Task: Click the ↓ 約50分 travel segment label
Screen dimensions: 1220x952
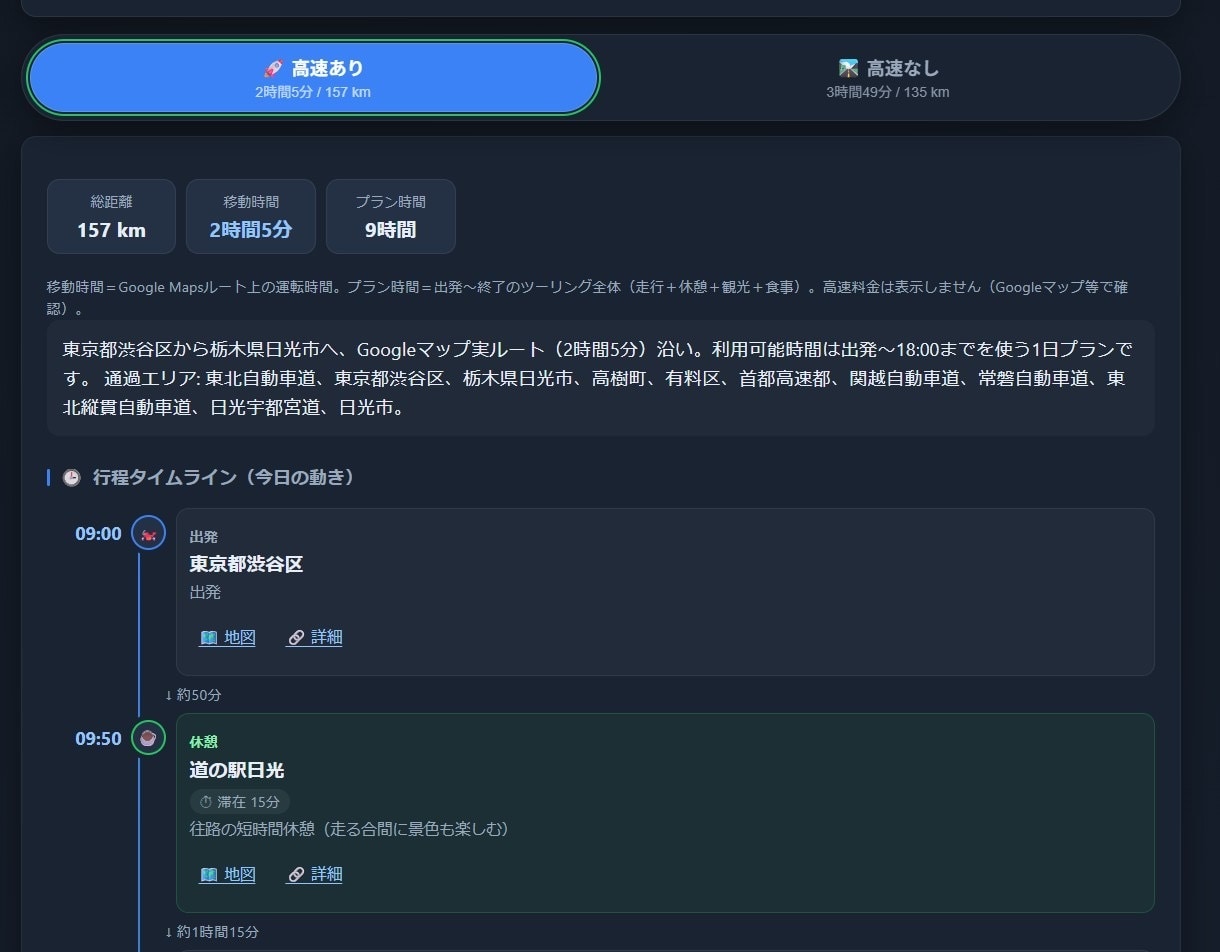Action: pyautogui.click(x=193, y=695)
